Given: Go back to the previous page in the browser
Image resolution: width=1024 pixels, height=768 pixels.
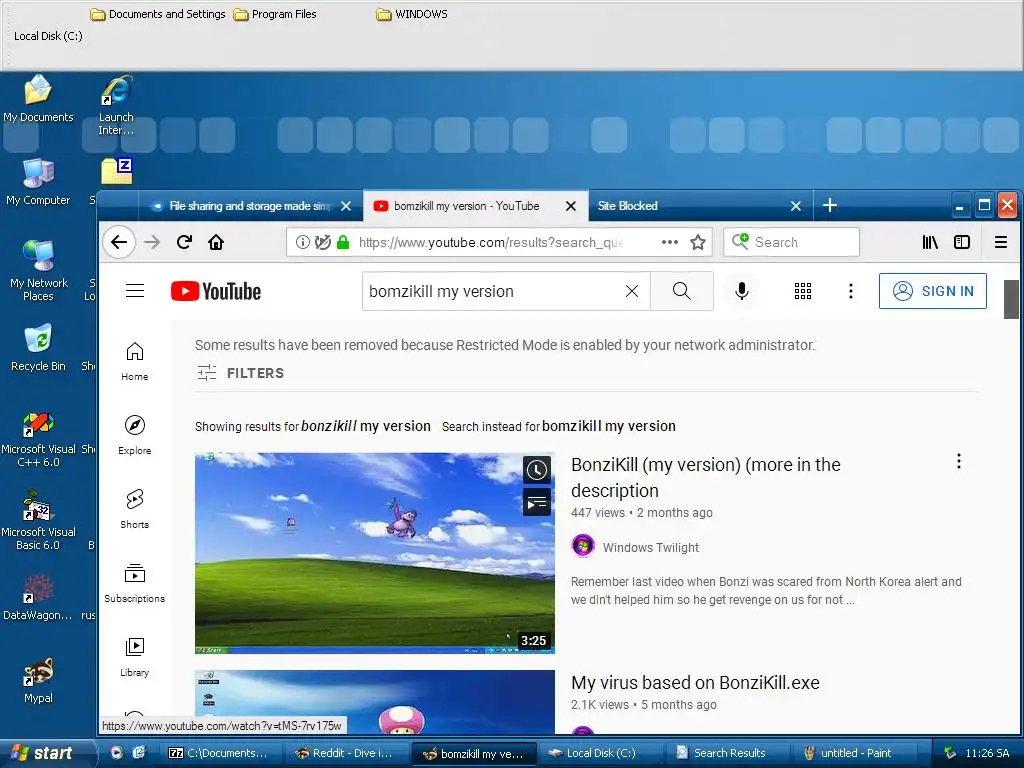Looking at the screenshot, I should click(x=119, y=242).
